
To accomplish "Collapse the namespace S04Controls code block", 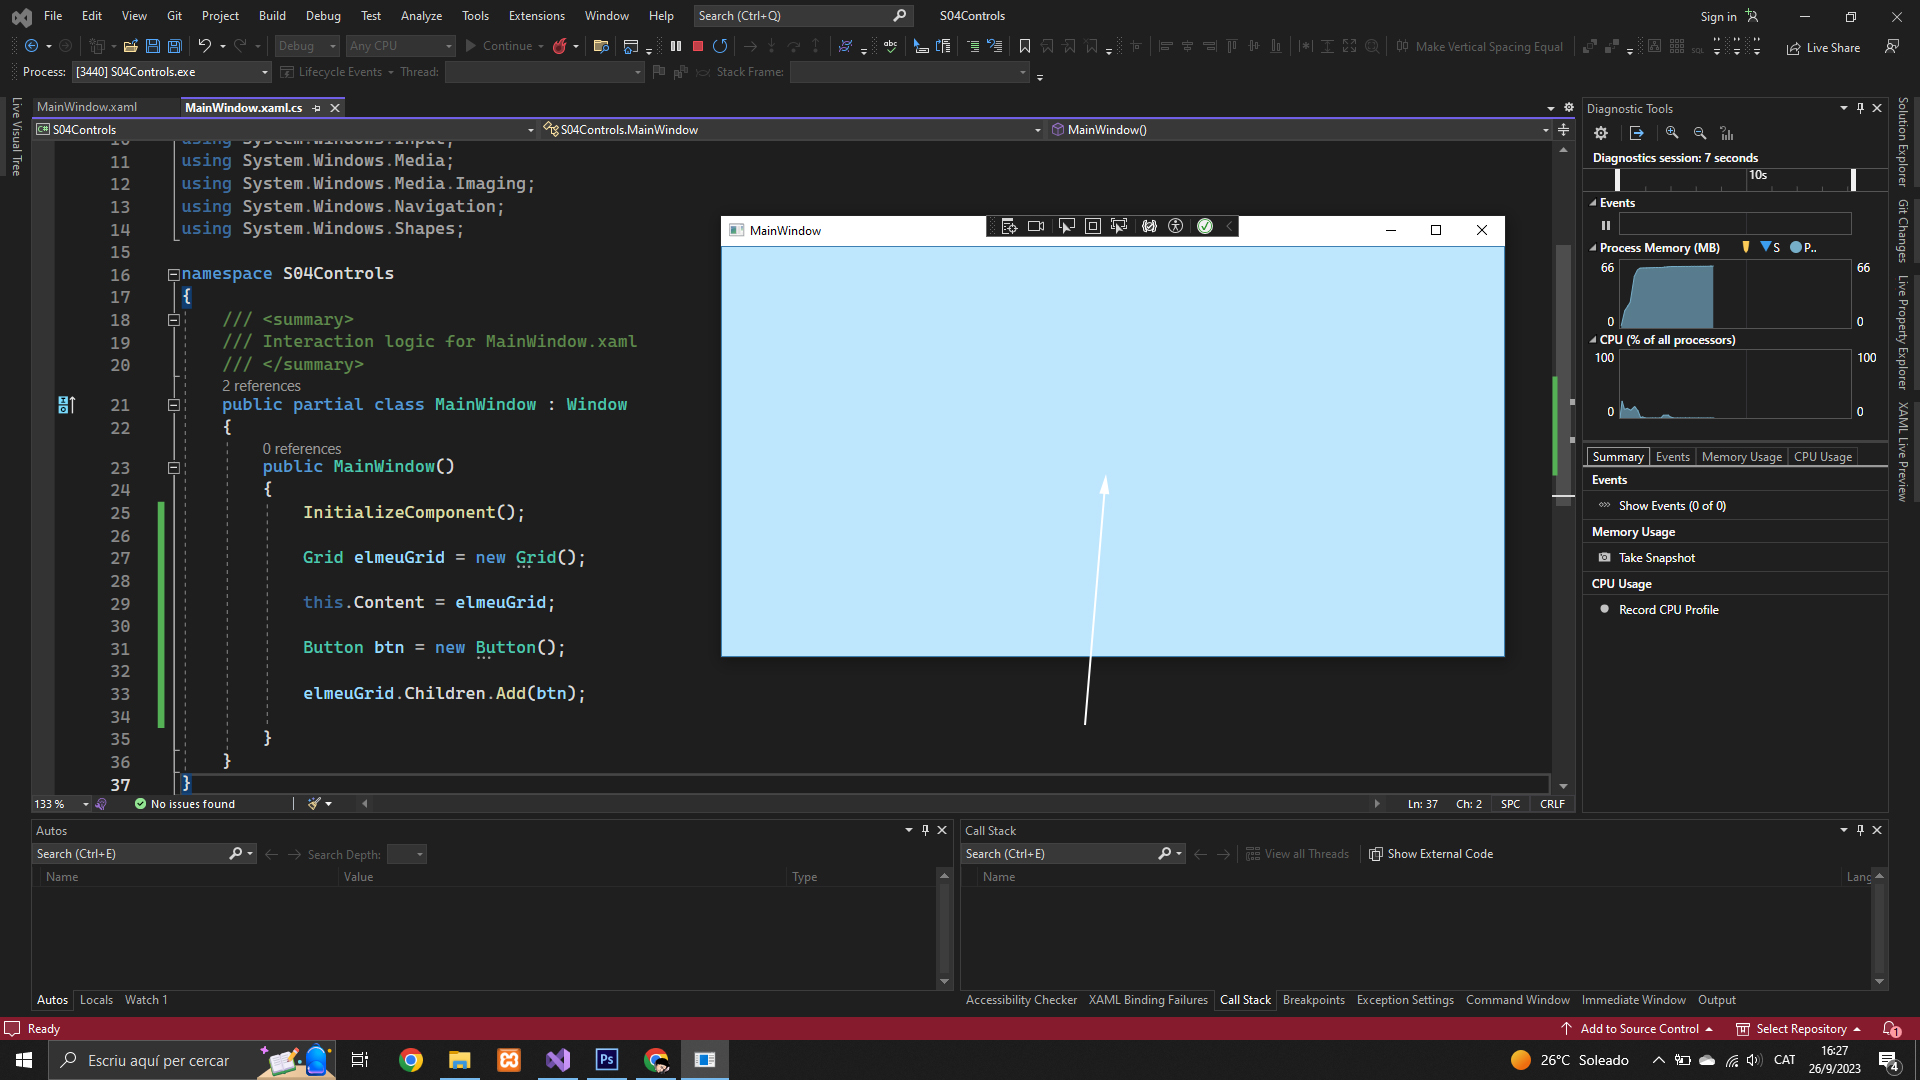I will (x=173, y=274).
